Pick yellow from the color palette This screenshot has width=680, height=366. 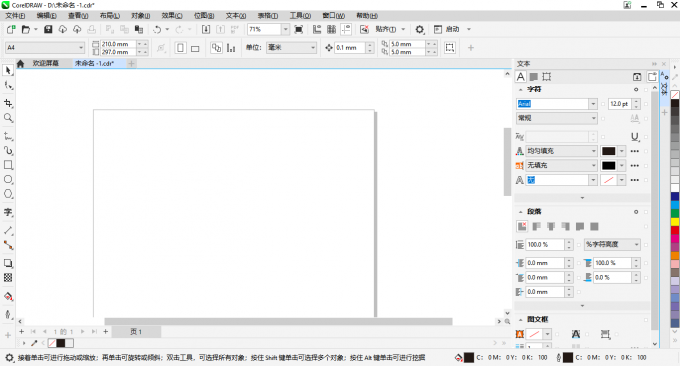[x=675, y=222]
